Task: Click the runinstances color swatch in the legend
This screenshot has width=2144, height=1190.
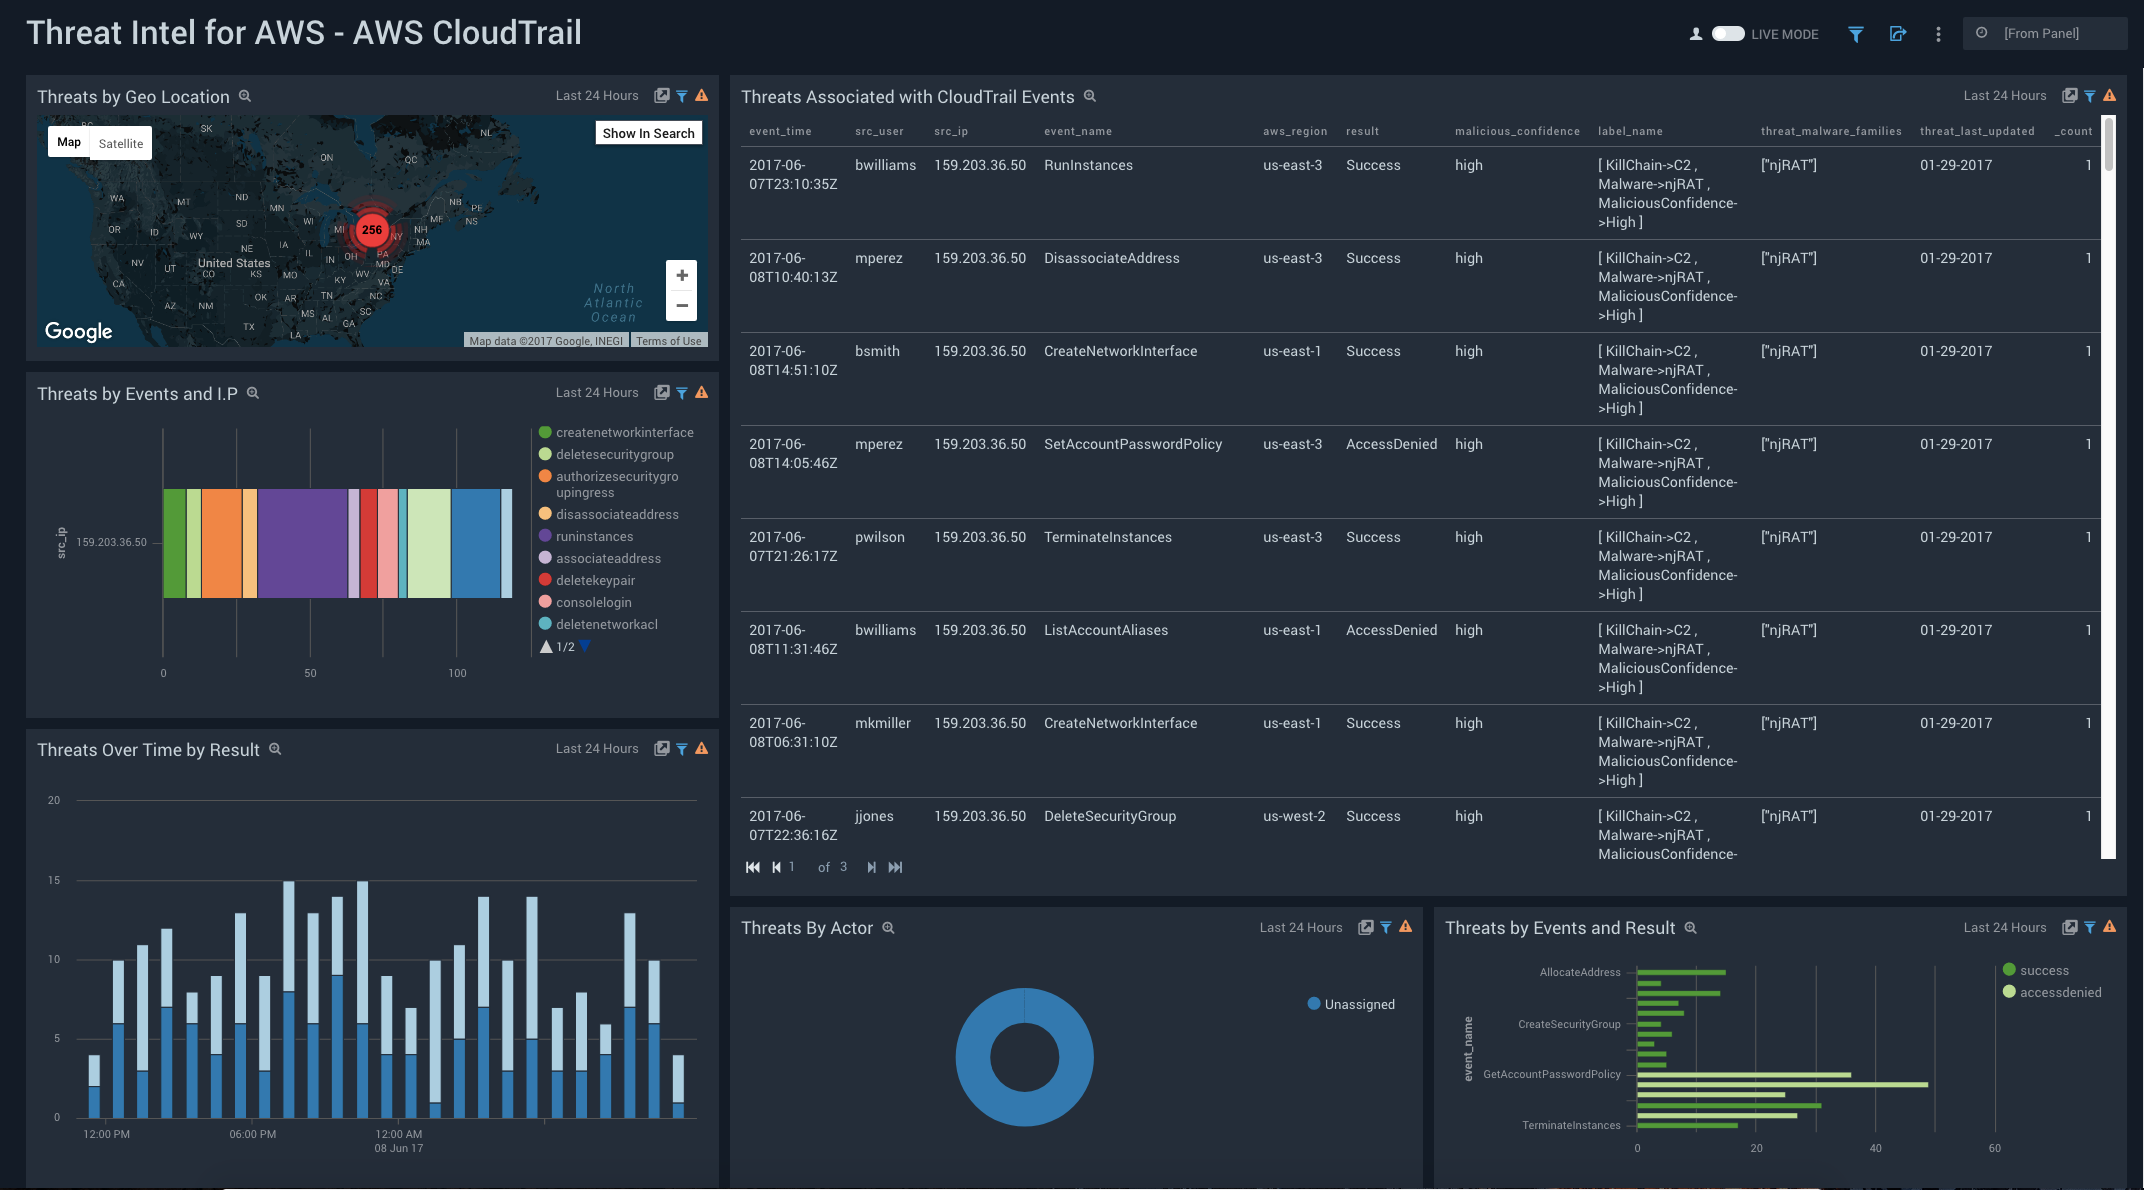Action: (545, 536)
